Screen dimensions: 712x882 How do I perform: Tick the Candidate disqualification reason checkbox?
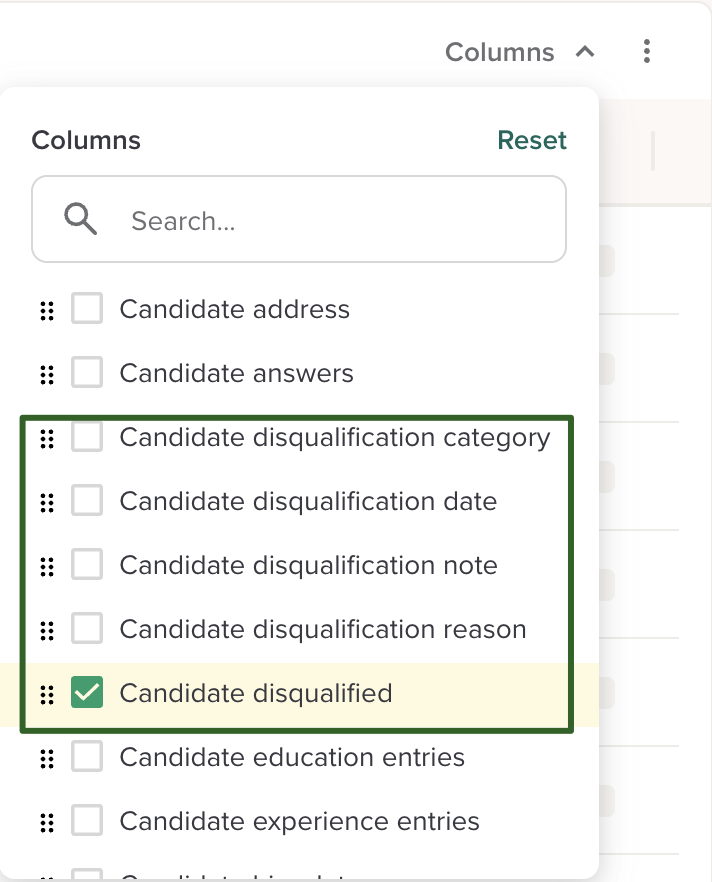pos(87,629)
